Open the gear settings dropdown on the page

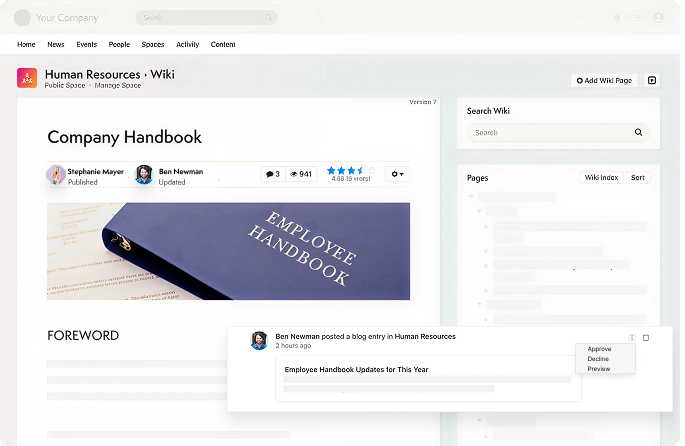tap(398, 174)
